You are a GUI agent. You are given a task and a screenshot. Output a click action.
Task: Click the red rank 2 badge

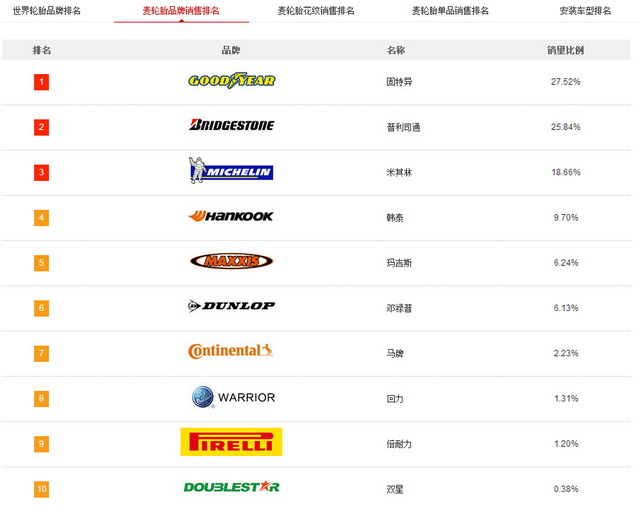pyautogui.click(x=41, y=127)
